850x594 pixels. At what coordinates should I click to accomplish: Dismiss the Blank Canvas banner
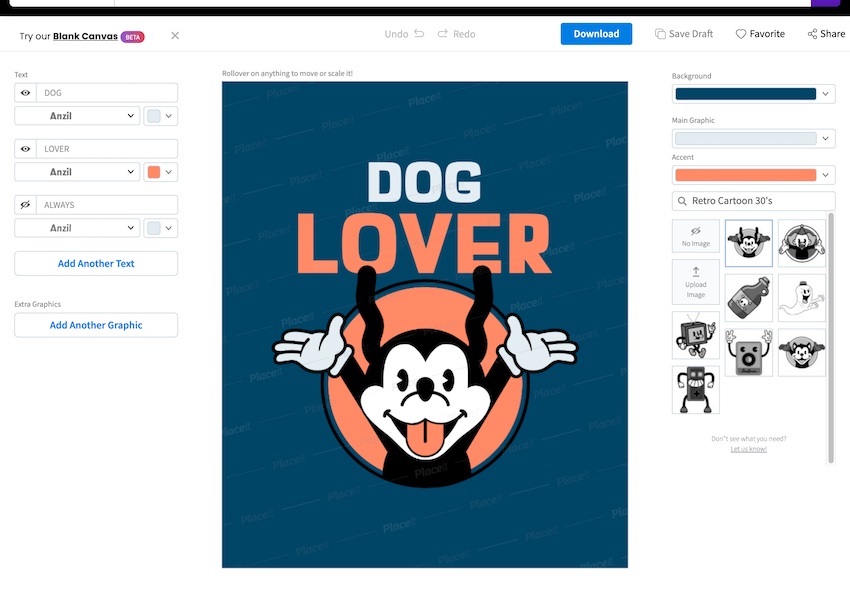click(x=175, y=36)
